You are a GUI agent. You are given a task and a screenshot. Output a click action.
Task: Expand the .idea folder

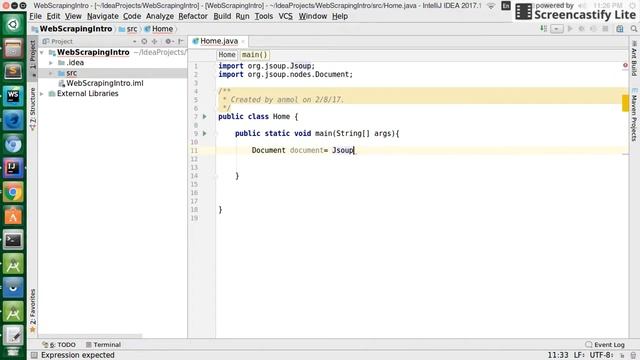(51, 63)
